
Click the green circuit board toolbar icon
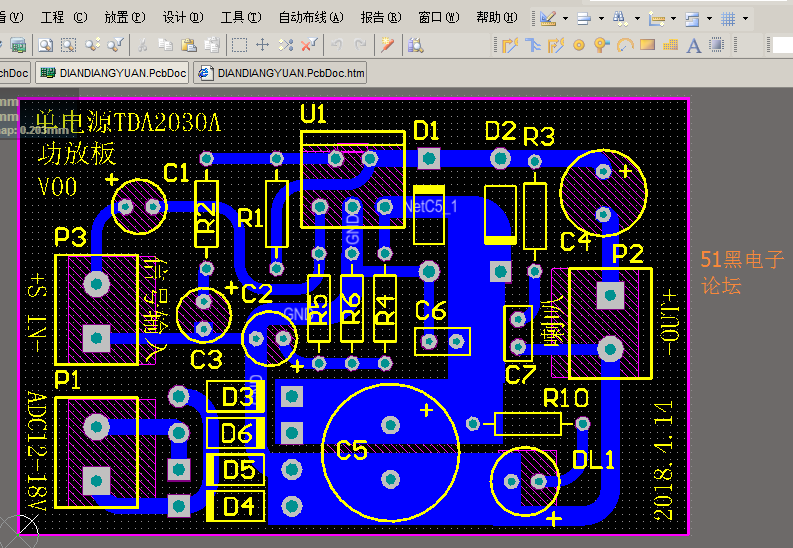point(18,45)
